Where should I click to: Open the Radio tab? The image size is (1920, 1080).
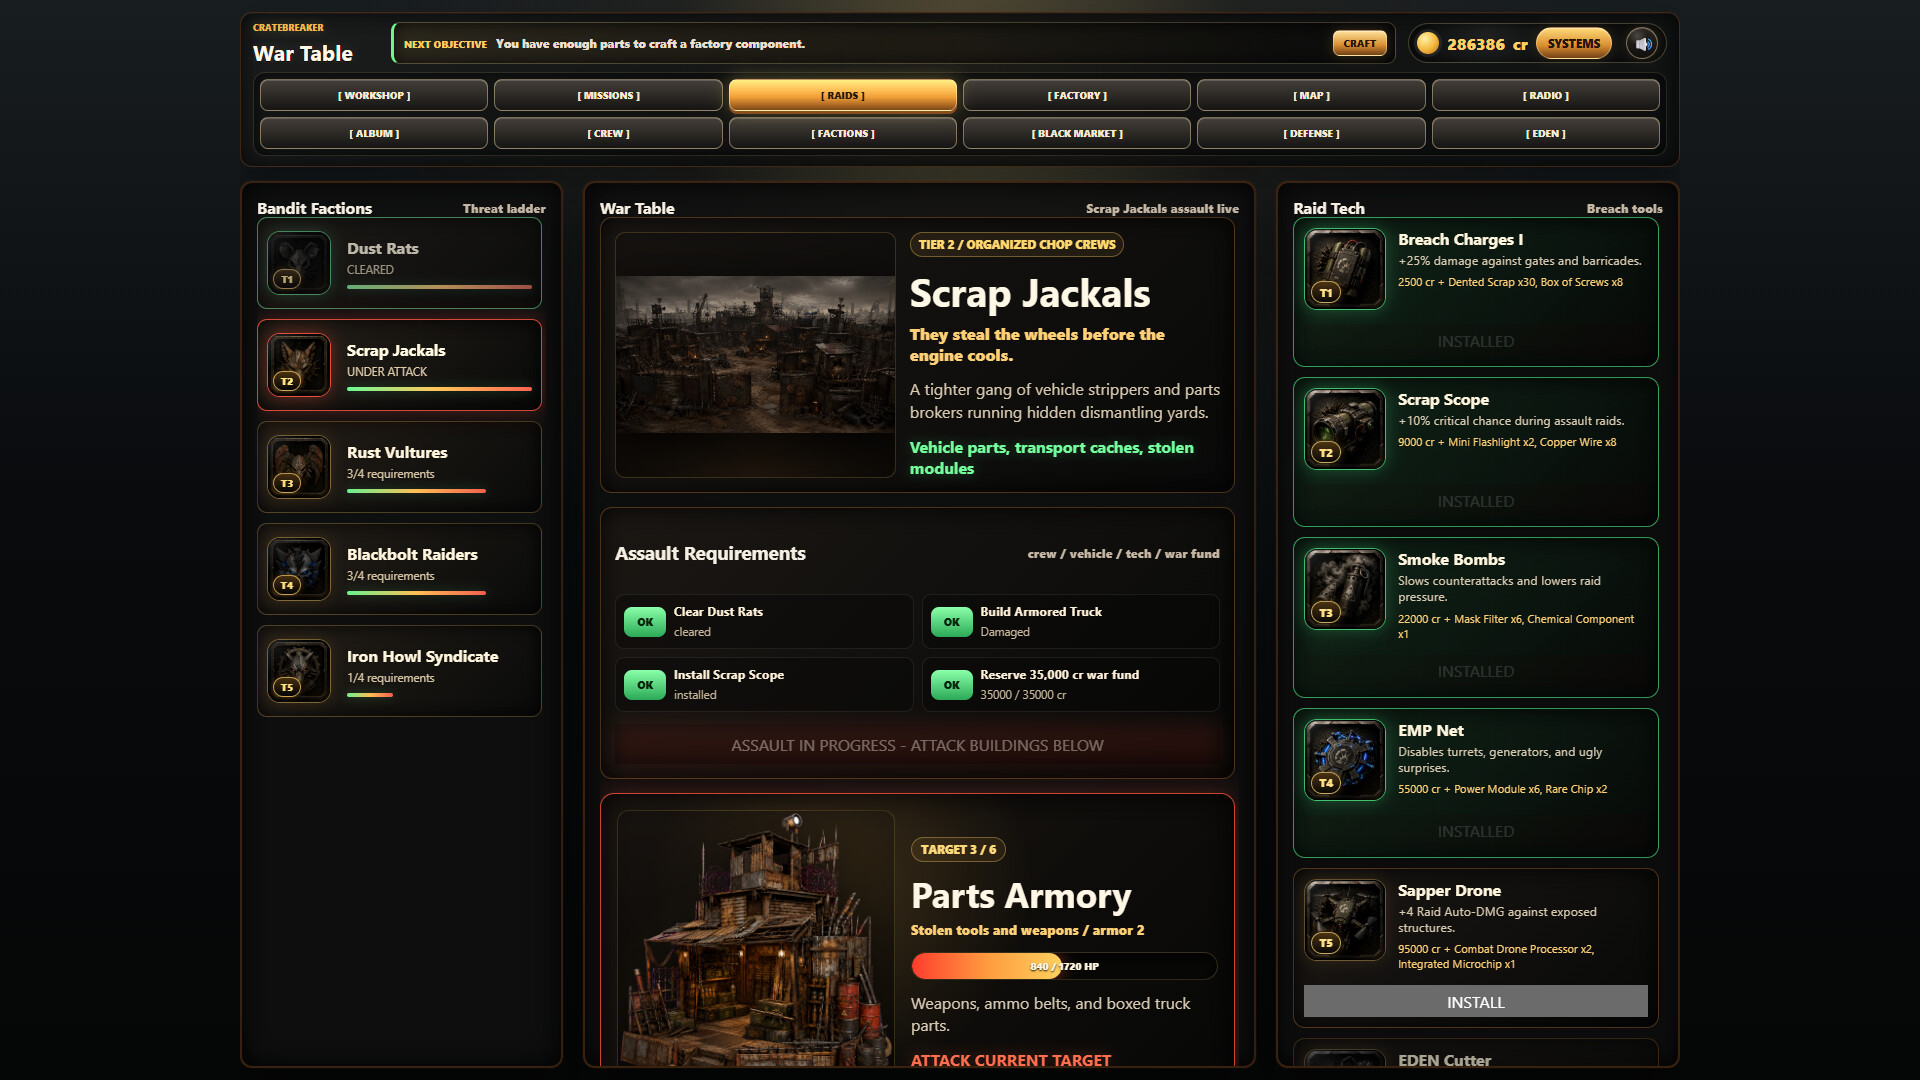click(1546, 96)
